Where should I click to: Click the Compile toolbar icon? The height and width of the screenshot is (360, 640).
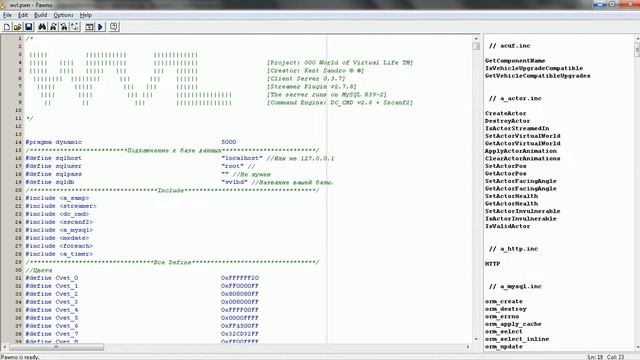(x=89, y=27)
